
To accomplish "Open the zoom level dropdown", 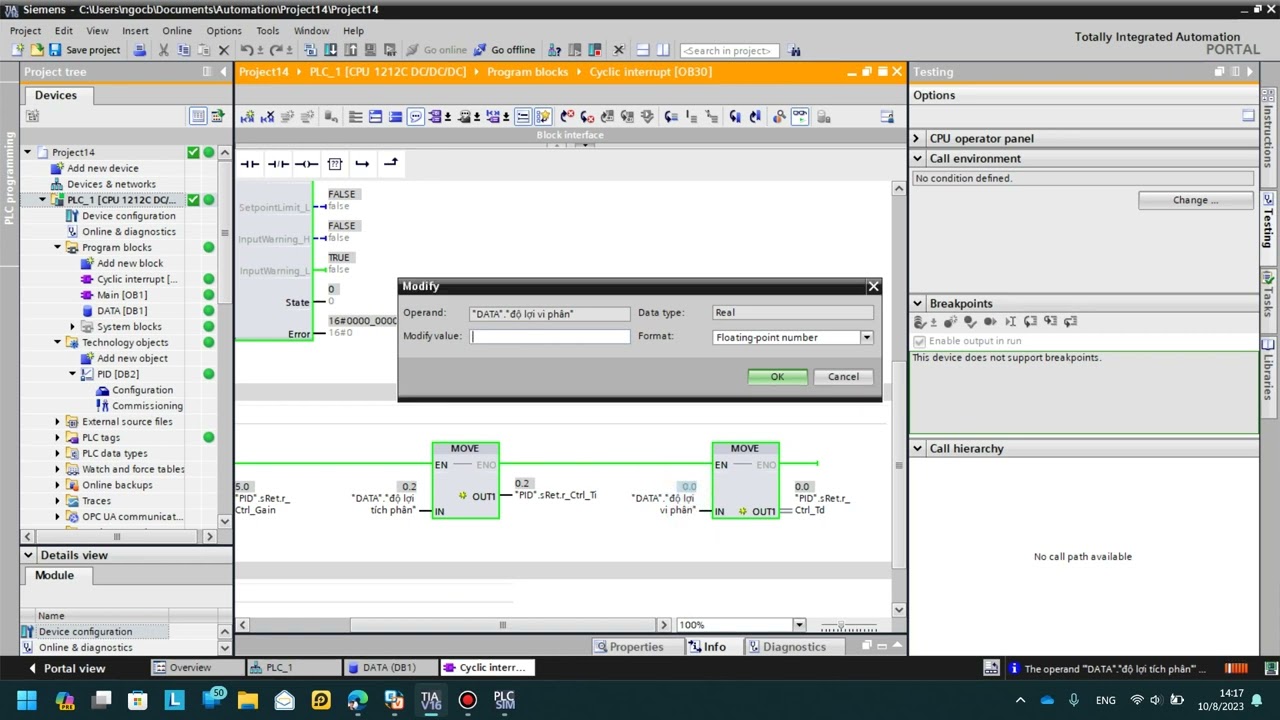I will pyautogui.click(x=798, y=625).
